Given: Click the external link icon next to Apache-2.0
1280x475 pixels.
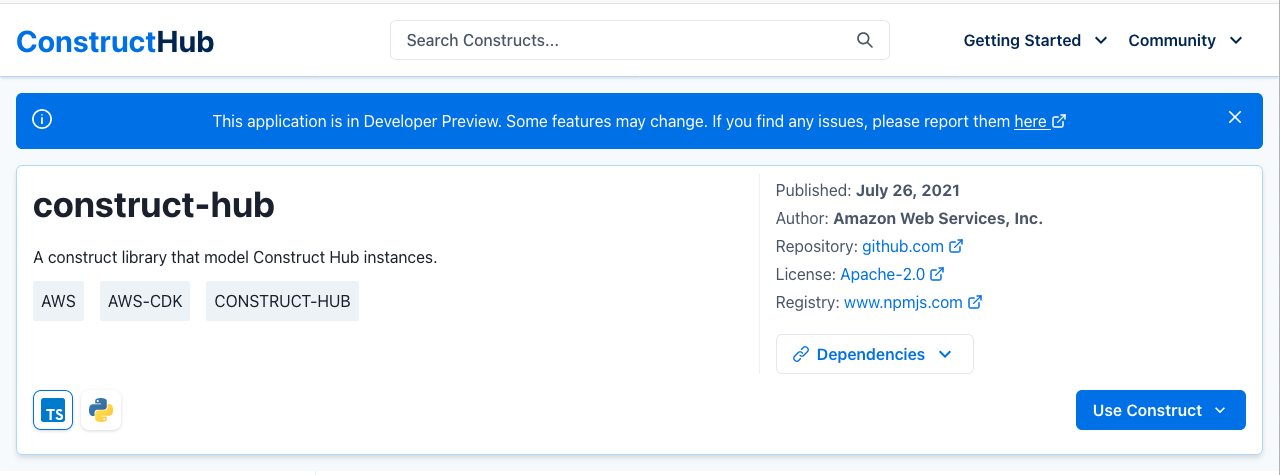Looking at the screenshot, I should 937,274.
